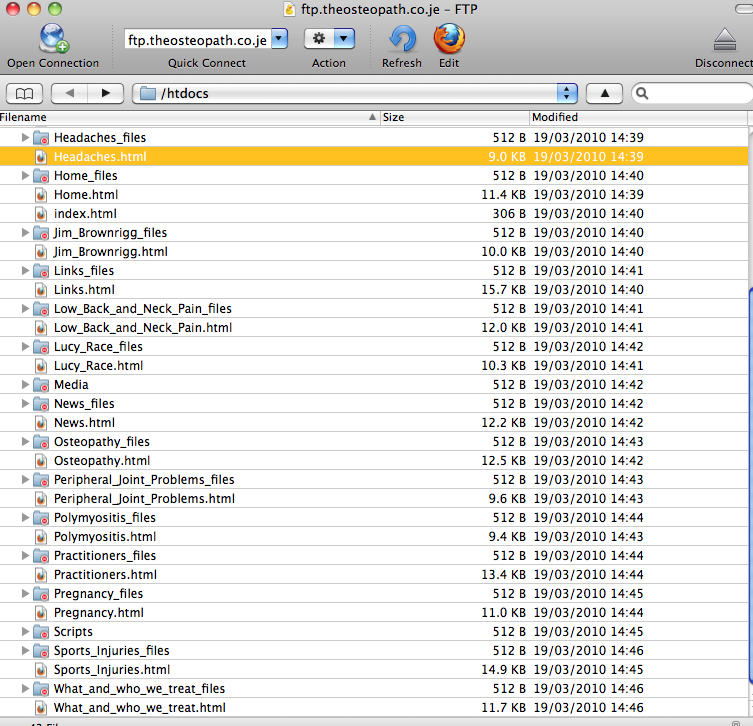The width and height of the screenshot is (753, 726).
Task: Click the title bar duck proxy icon
Action: click(x=289, y=9)
